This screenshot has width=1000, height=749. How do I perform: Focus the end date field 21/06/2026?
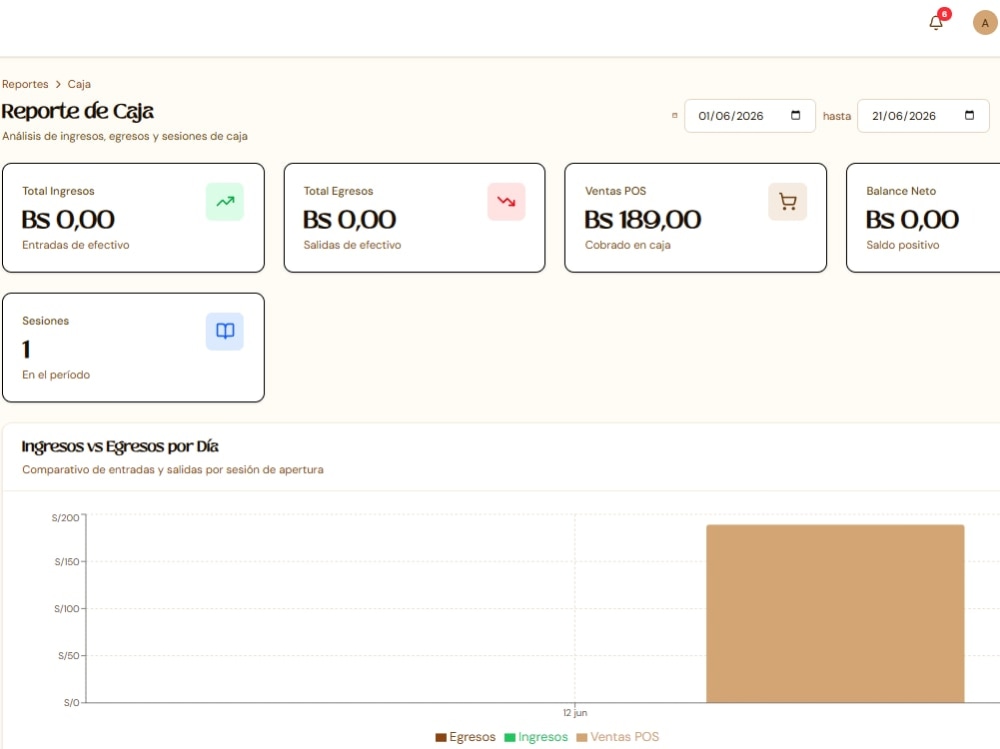point(923,116)
